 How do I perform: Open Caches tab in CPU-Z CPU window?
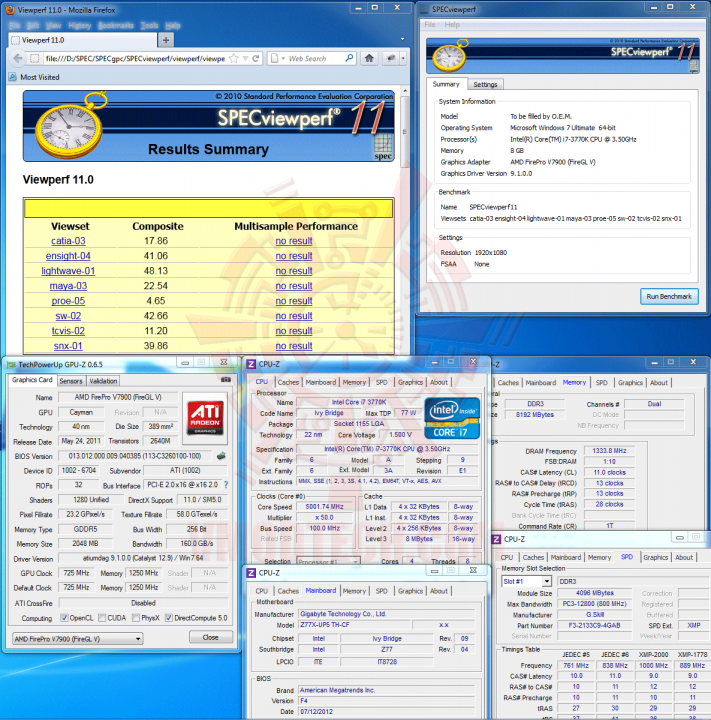(288, 382)
